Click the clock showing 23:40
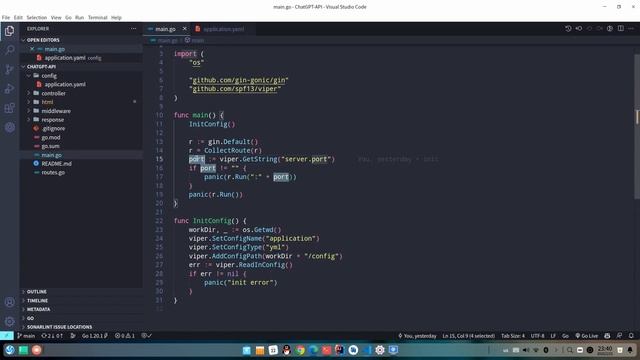 tap(605, 350)
